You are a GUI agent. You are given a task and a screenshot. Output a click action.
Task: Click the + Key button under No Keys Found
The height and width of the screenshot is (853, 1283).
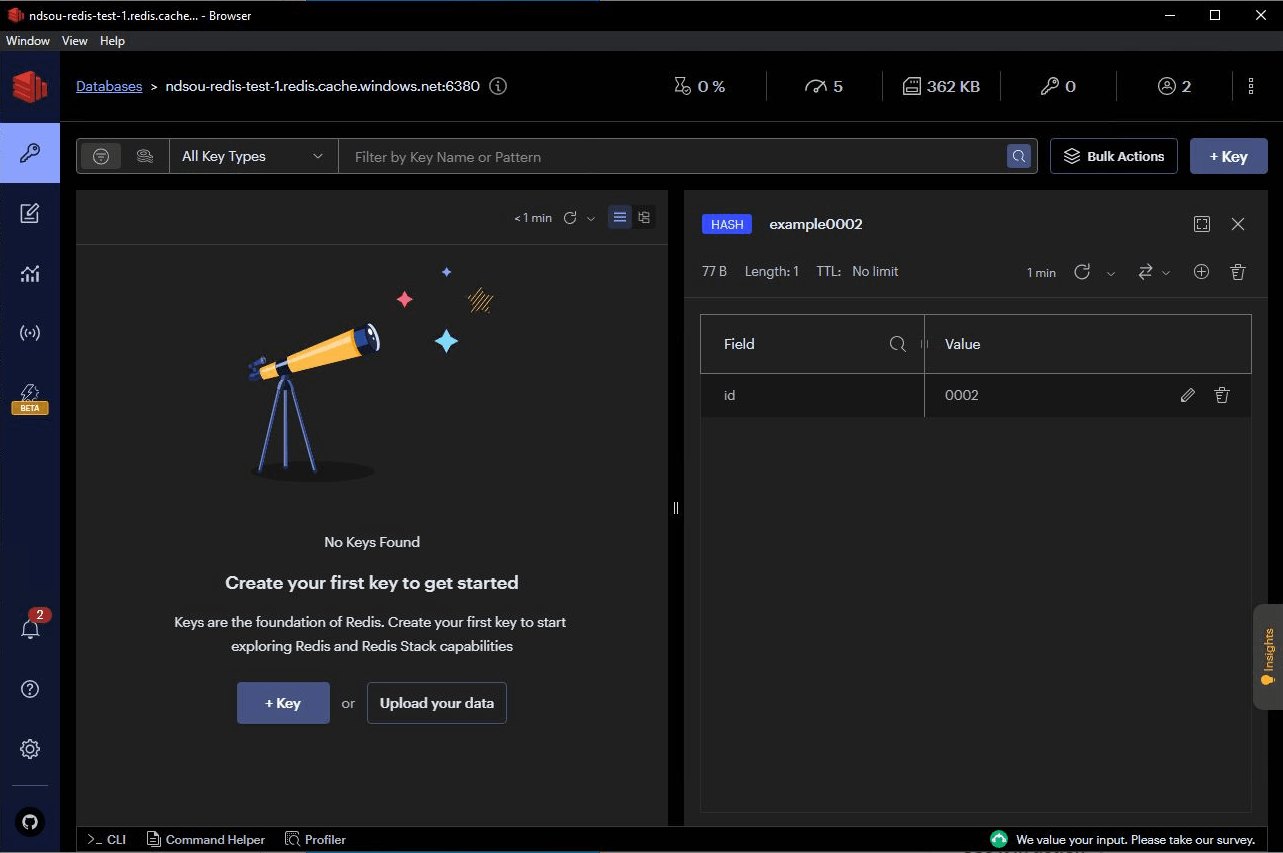pos(283,703)
